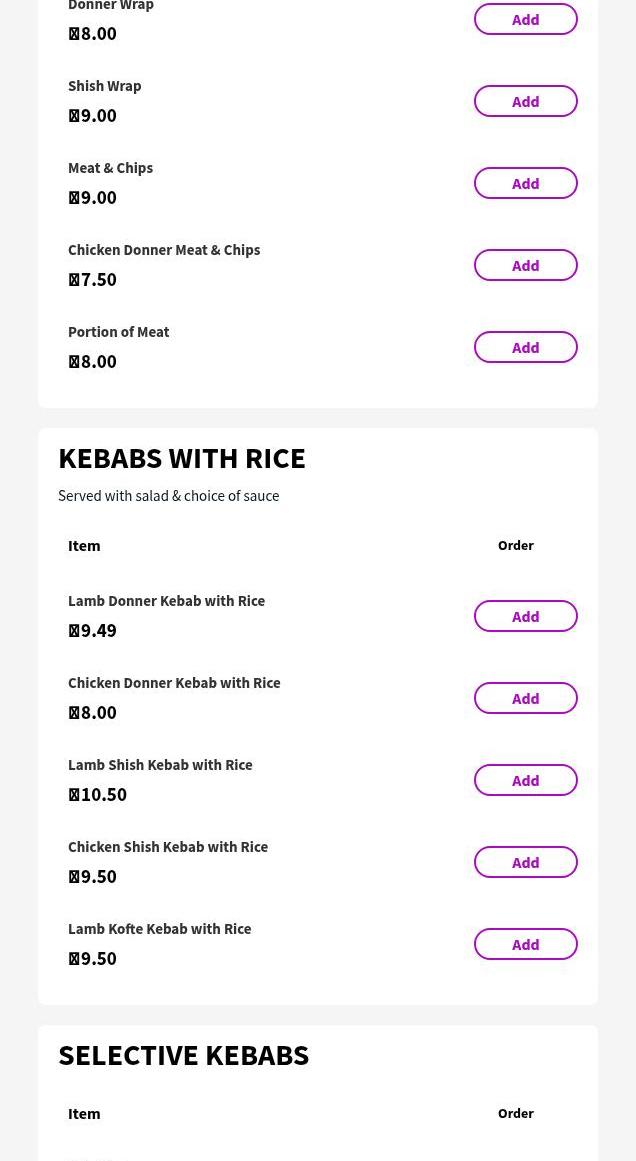This screenshot has height=1161, width=636.
Task: Click the Chicken Shish Kebab with Rice name
Action: pos(168,846)
